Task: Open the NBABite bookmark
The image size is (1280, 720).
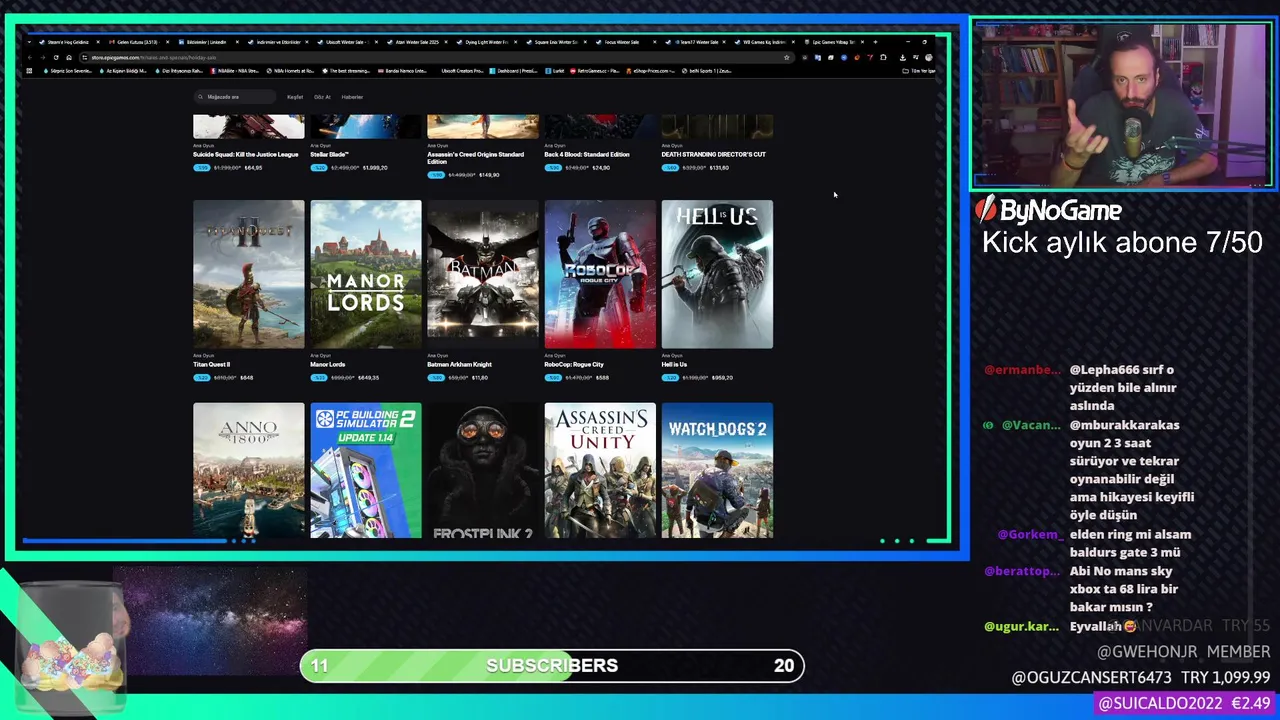Action: pos(235,71)
